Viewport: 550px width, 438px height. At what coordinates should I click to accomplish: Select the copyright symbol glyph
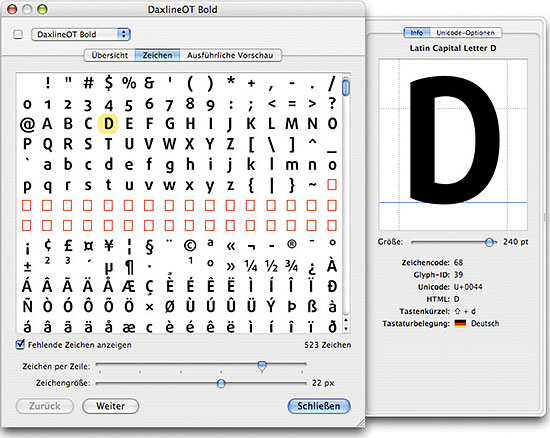(x=190, y=245)
